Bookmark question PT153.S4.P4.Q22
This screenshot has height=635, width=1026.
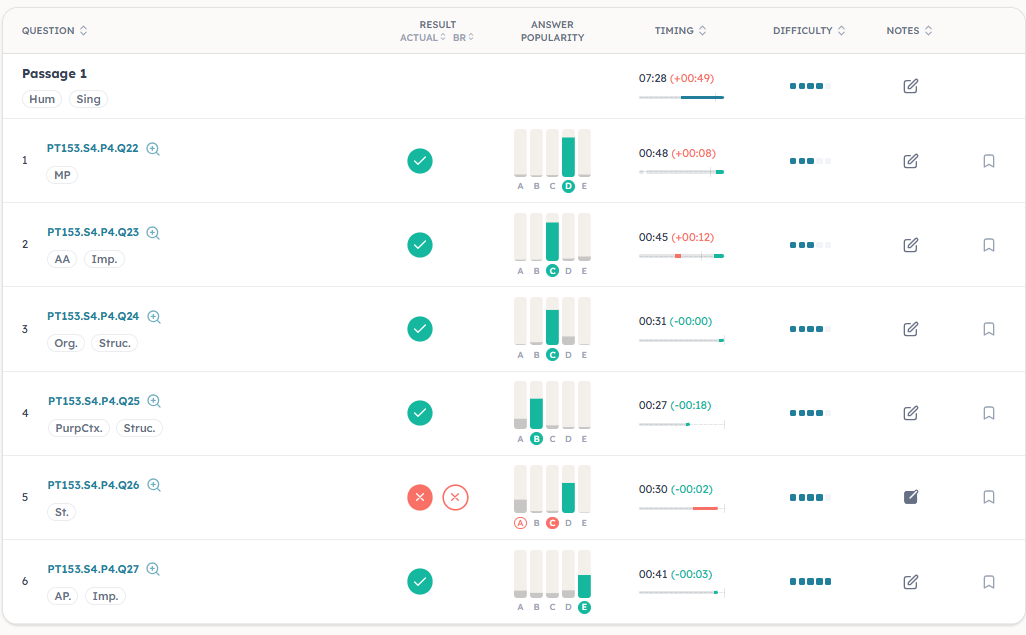pos(988,161)
